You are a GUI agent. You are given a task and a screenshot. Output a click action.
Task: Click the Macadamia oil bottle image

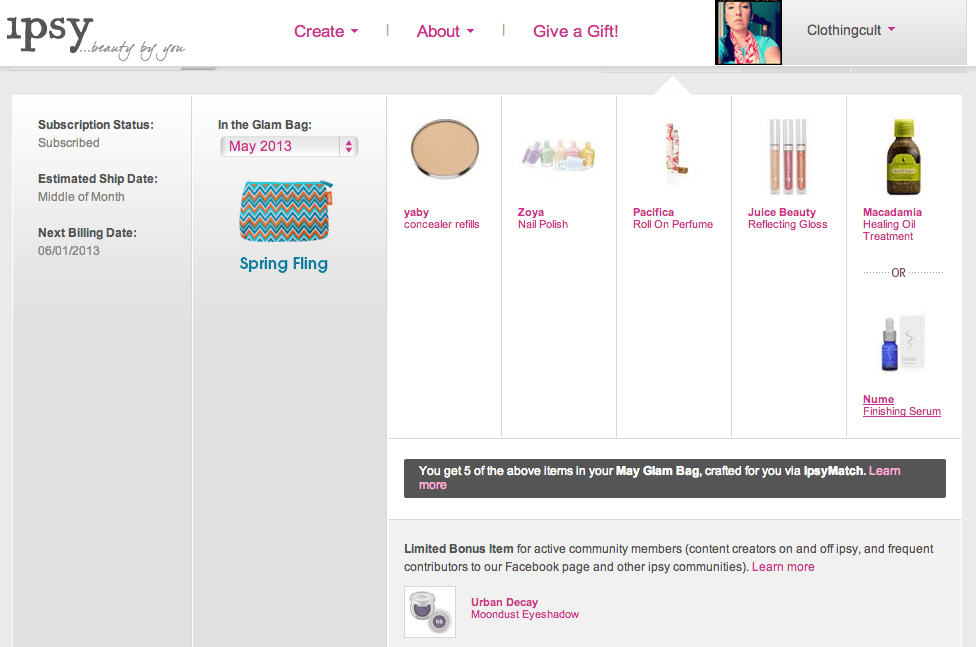tap(902, 157)
